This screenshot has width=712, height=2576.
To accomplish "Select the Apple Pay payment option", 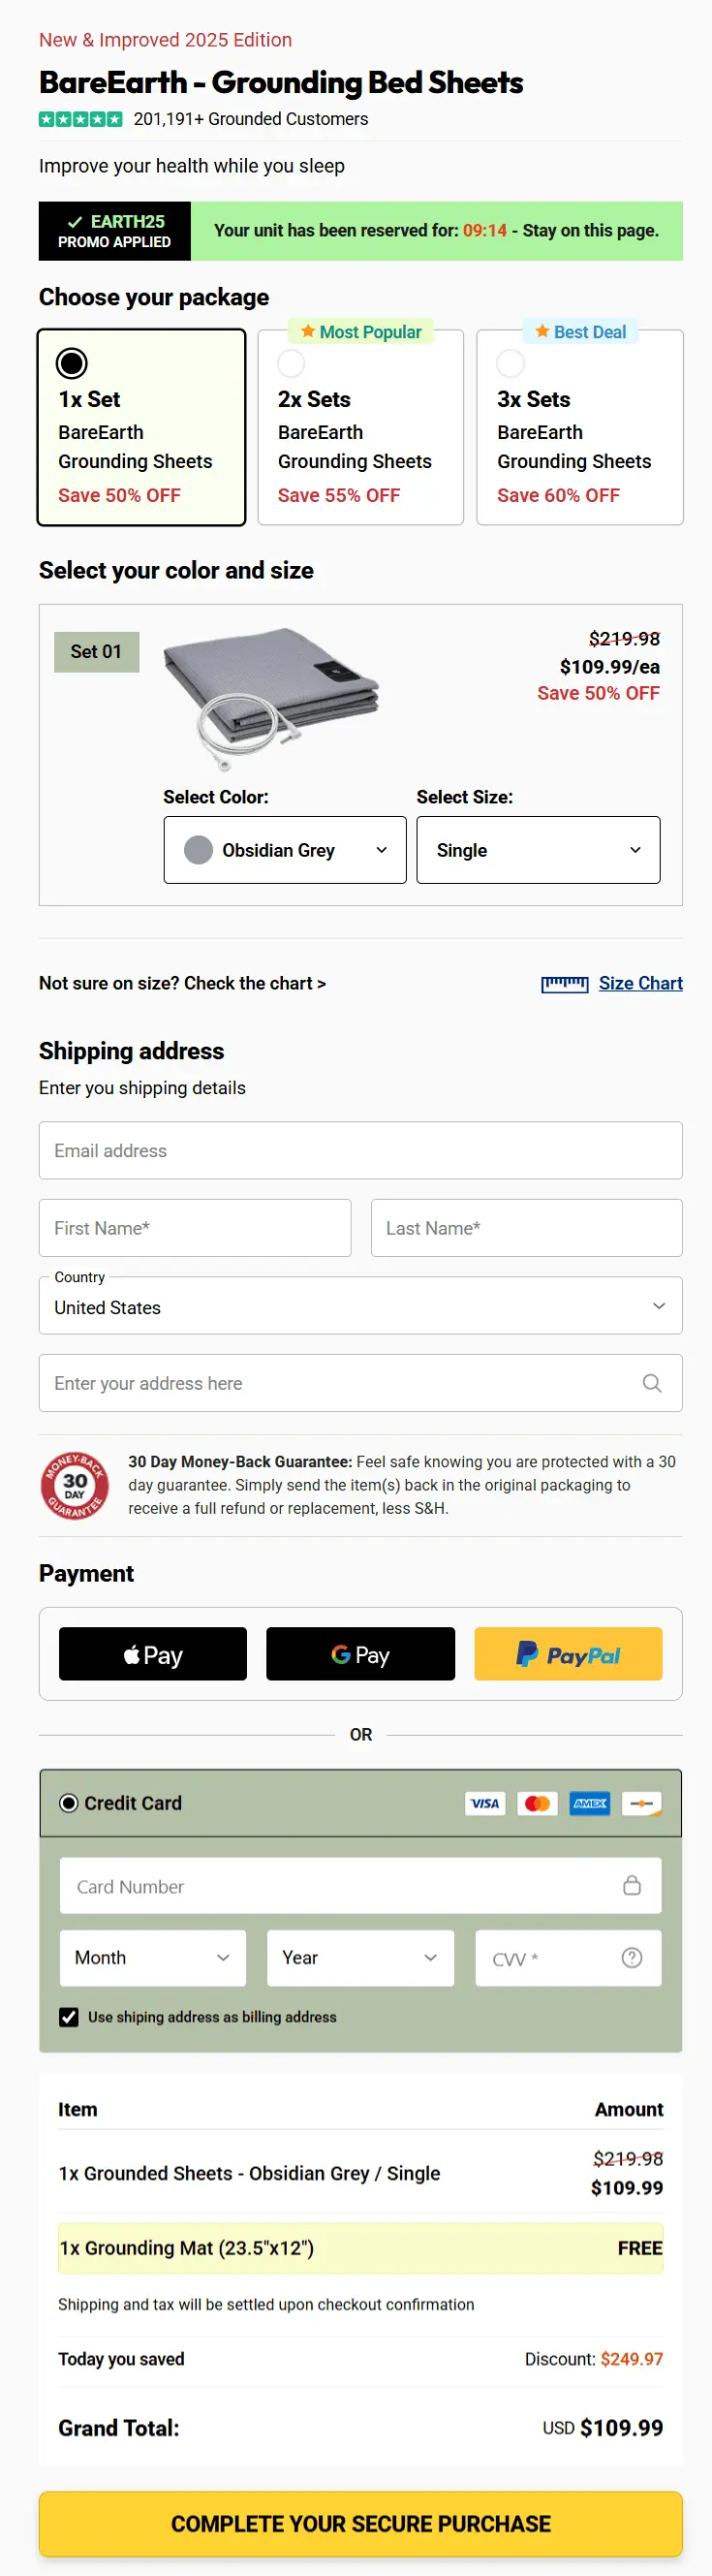I will (x=152, y=1653).
